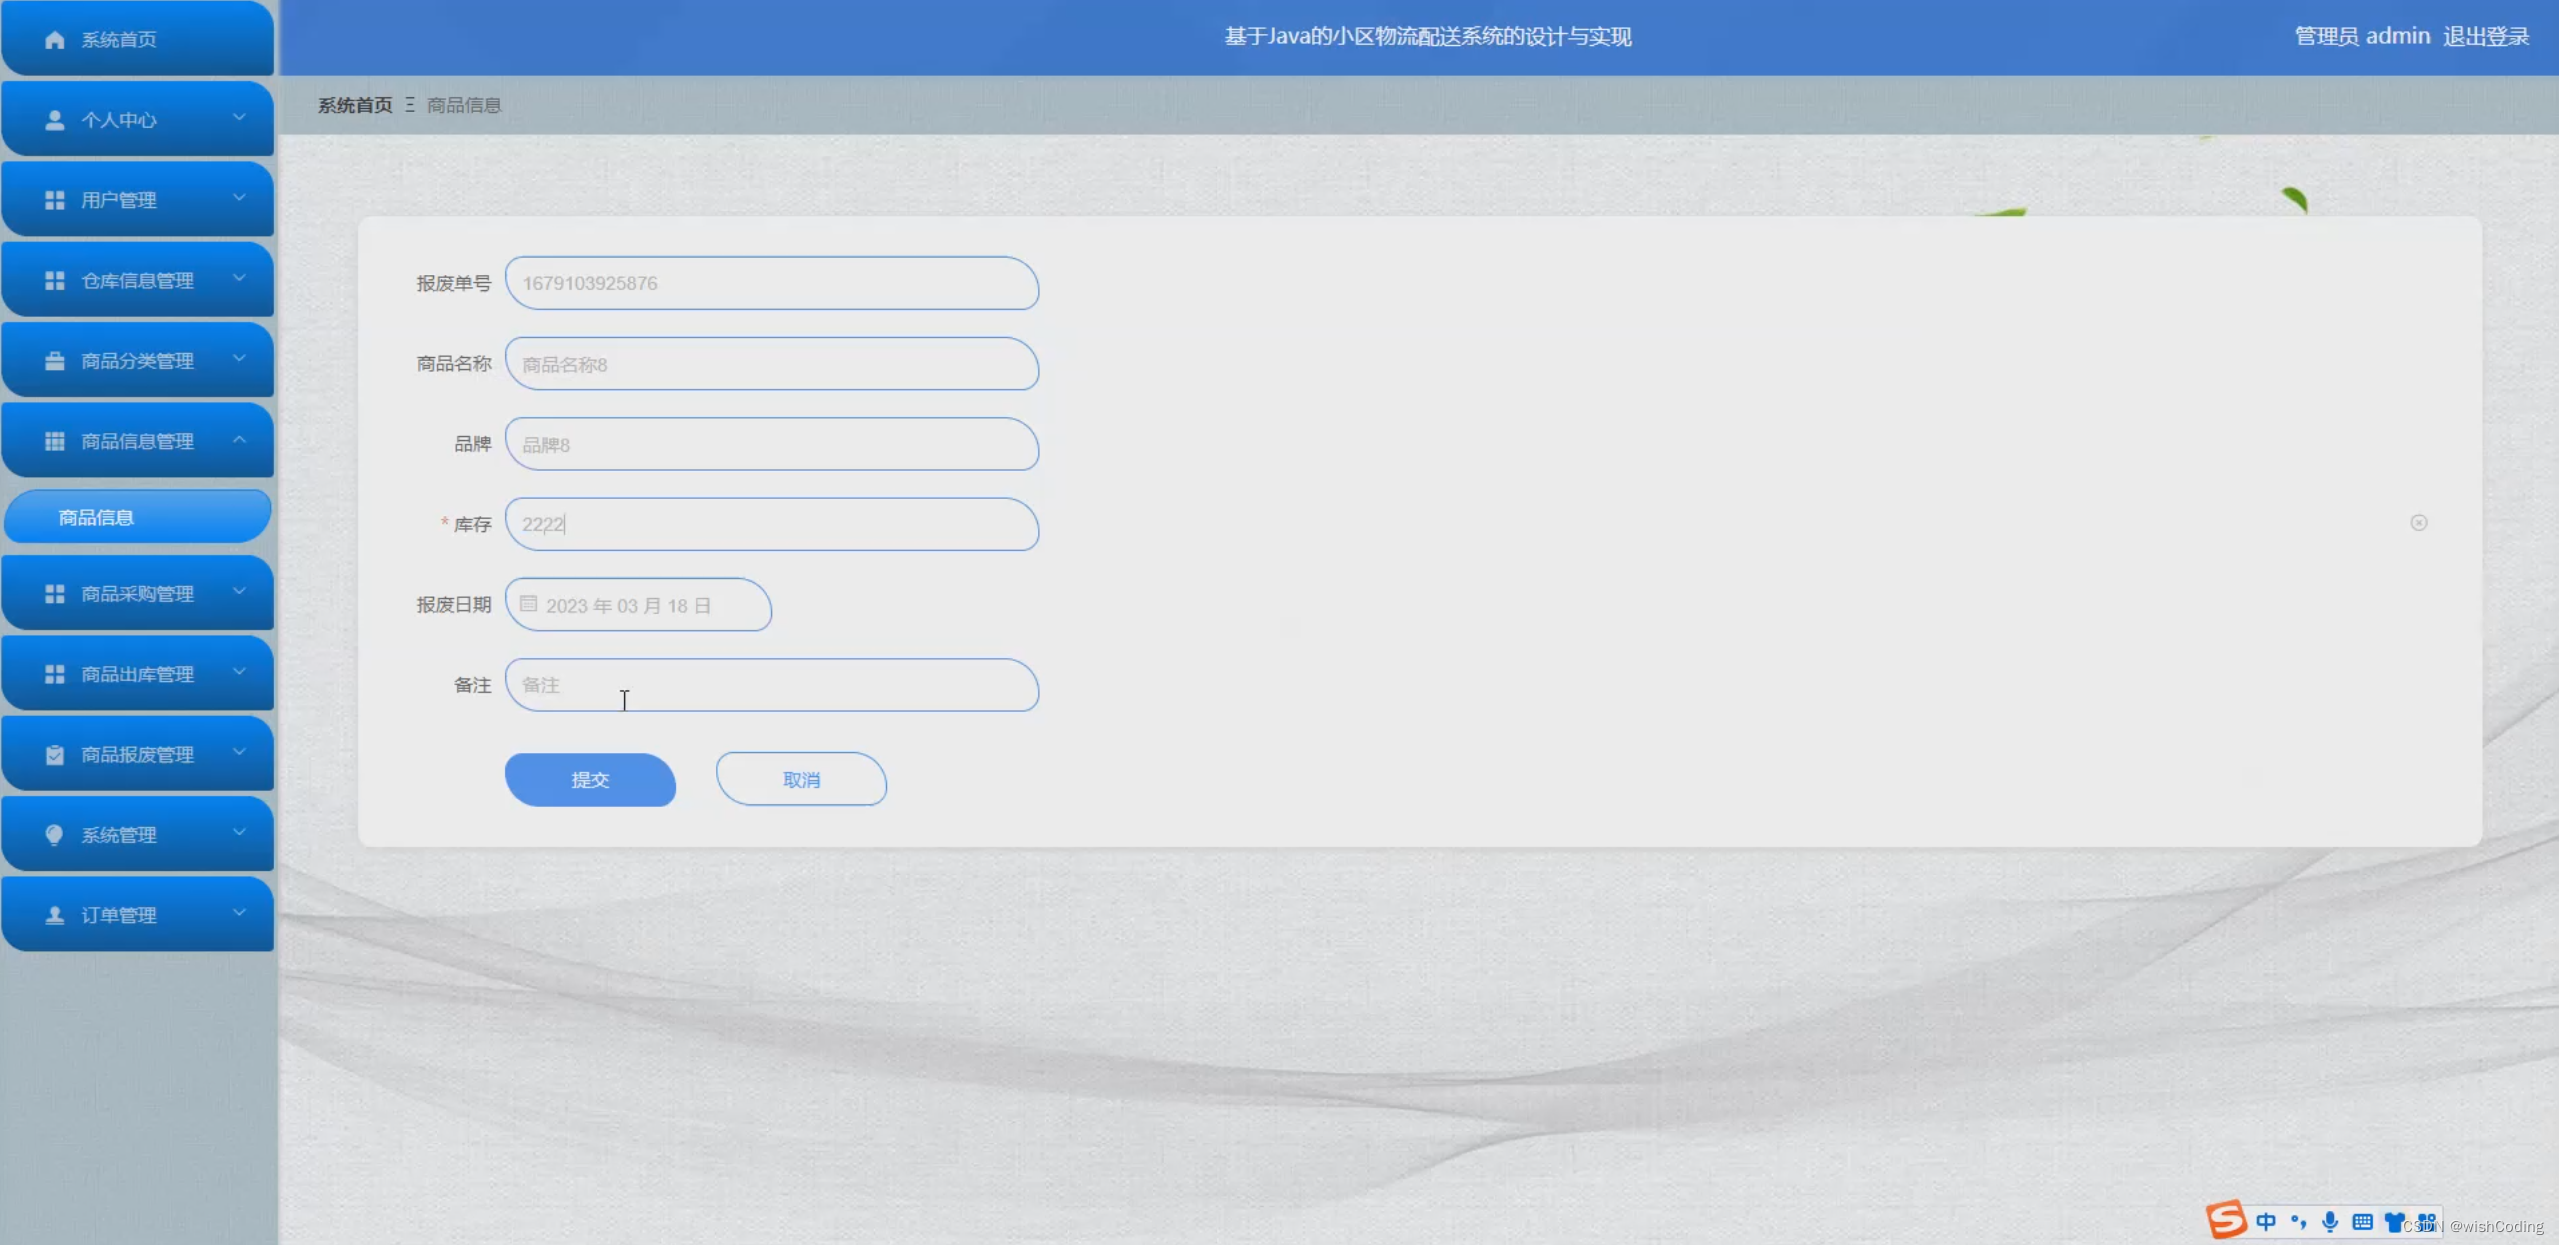Expand the 仓库信息管理 chevron

tap(239, 278)
